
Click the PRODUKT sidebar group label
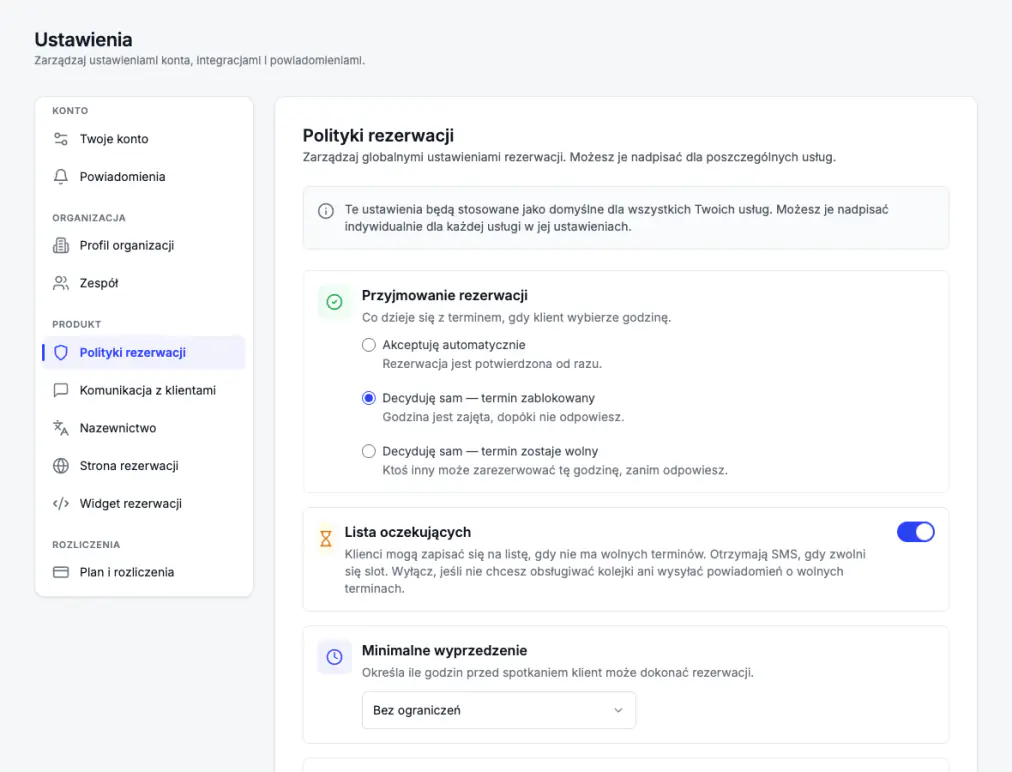77,324
